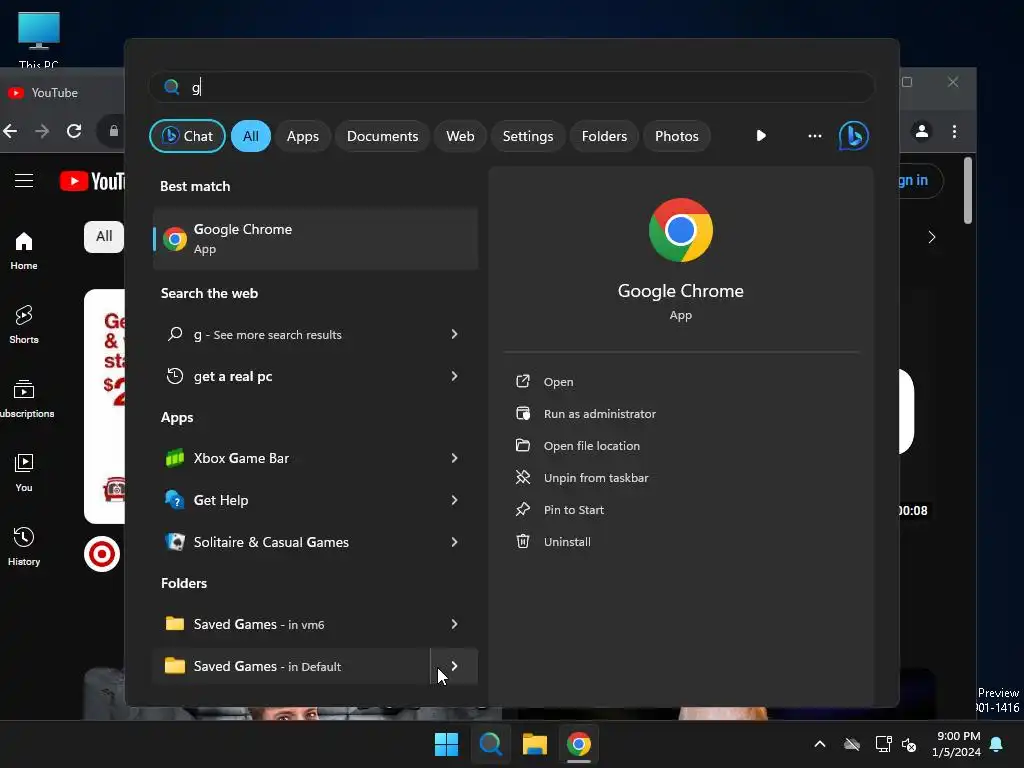1024x768 pixels.
Task: Switch to the Apps filter
Action: tap(302, 136)
